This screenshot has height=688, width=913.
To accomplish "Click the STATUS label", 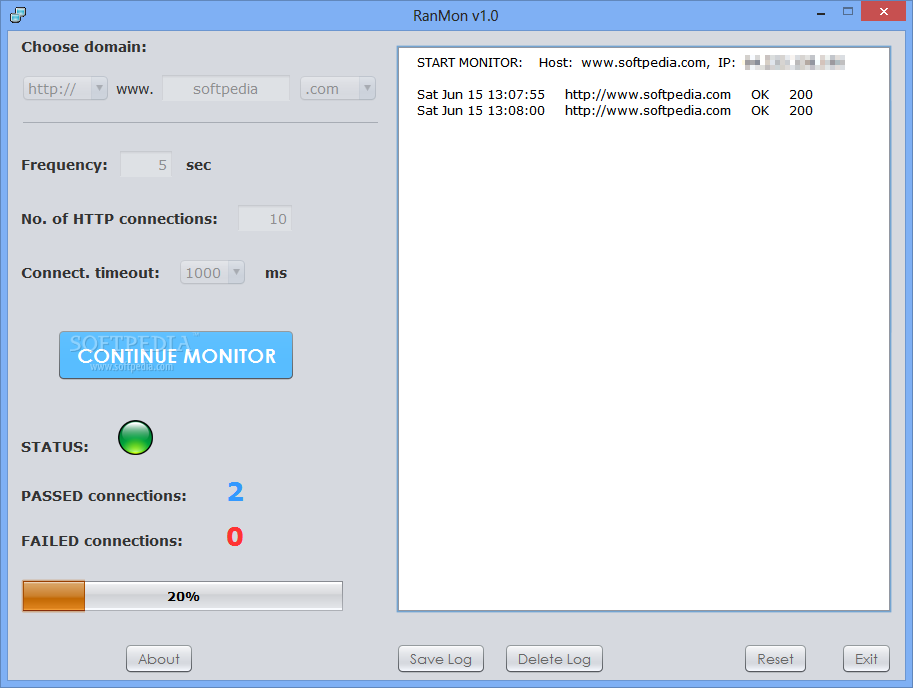I will [x=55, y=447].
